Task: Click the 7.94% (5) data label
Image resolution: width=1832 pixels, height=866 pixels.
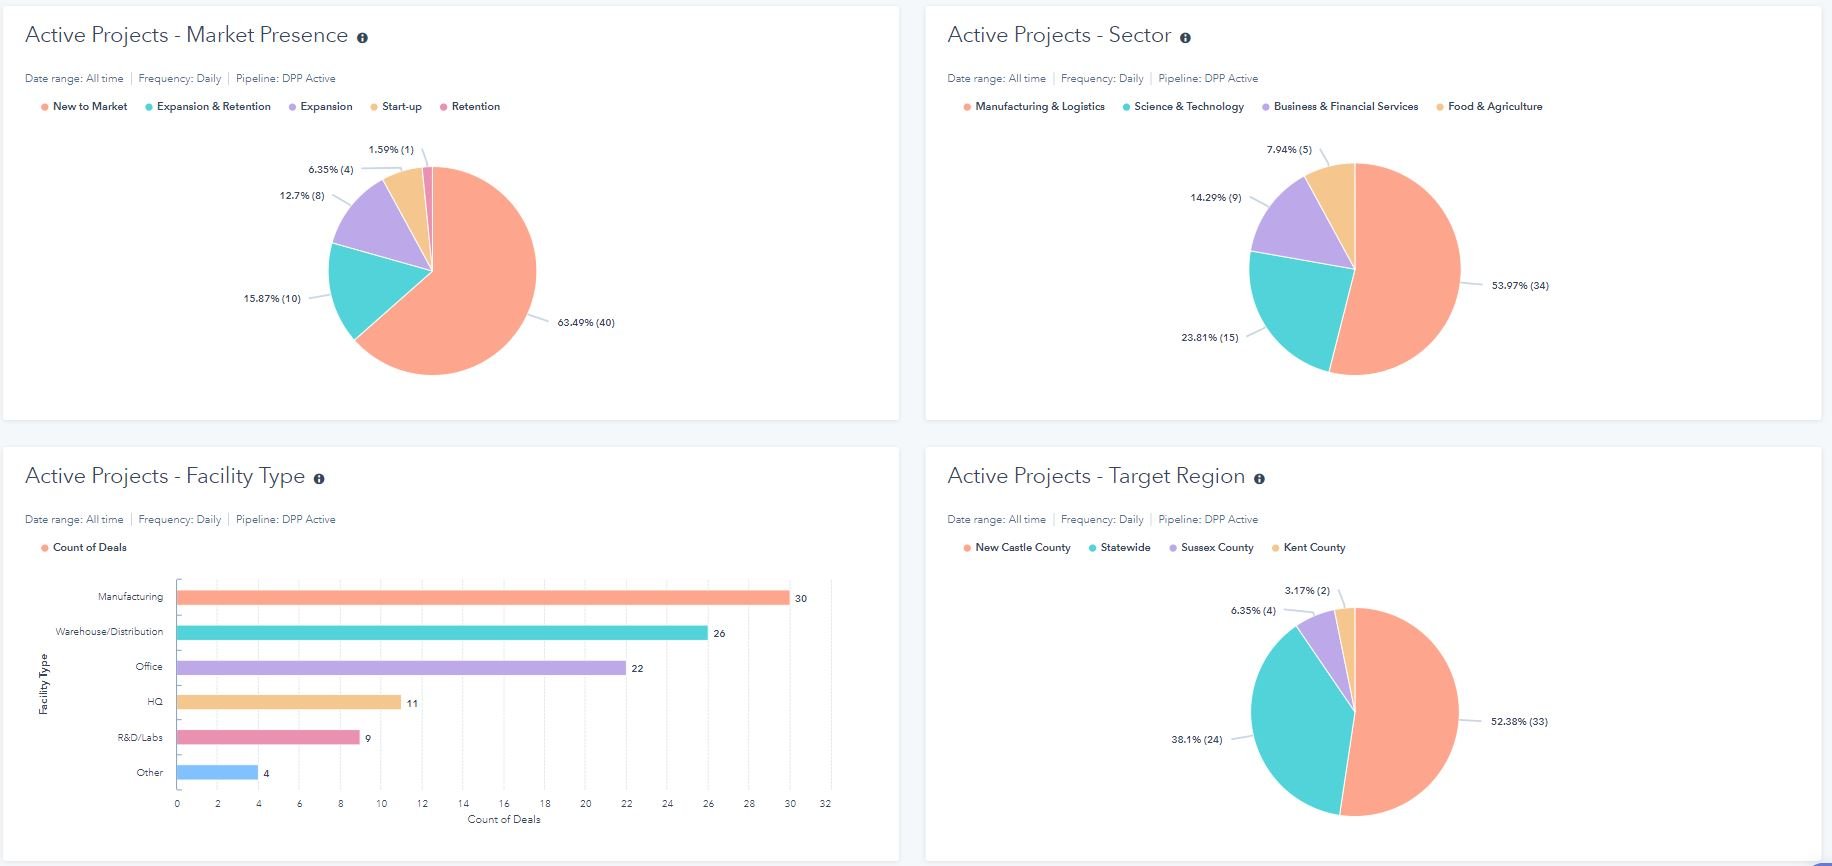Action: 1289,150
